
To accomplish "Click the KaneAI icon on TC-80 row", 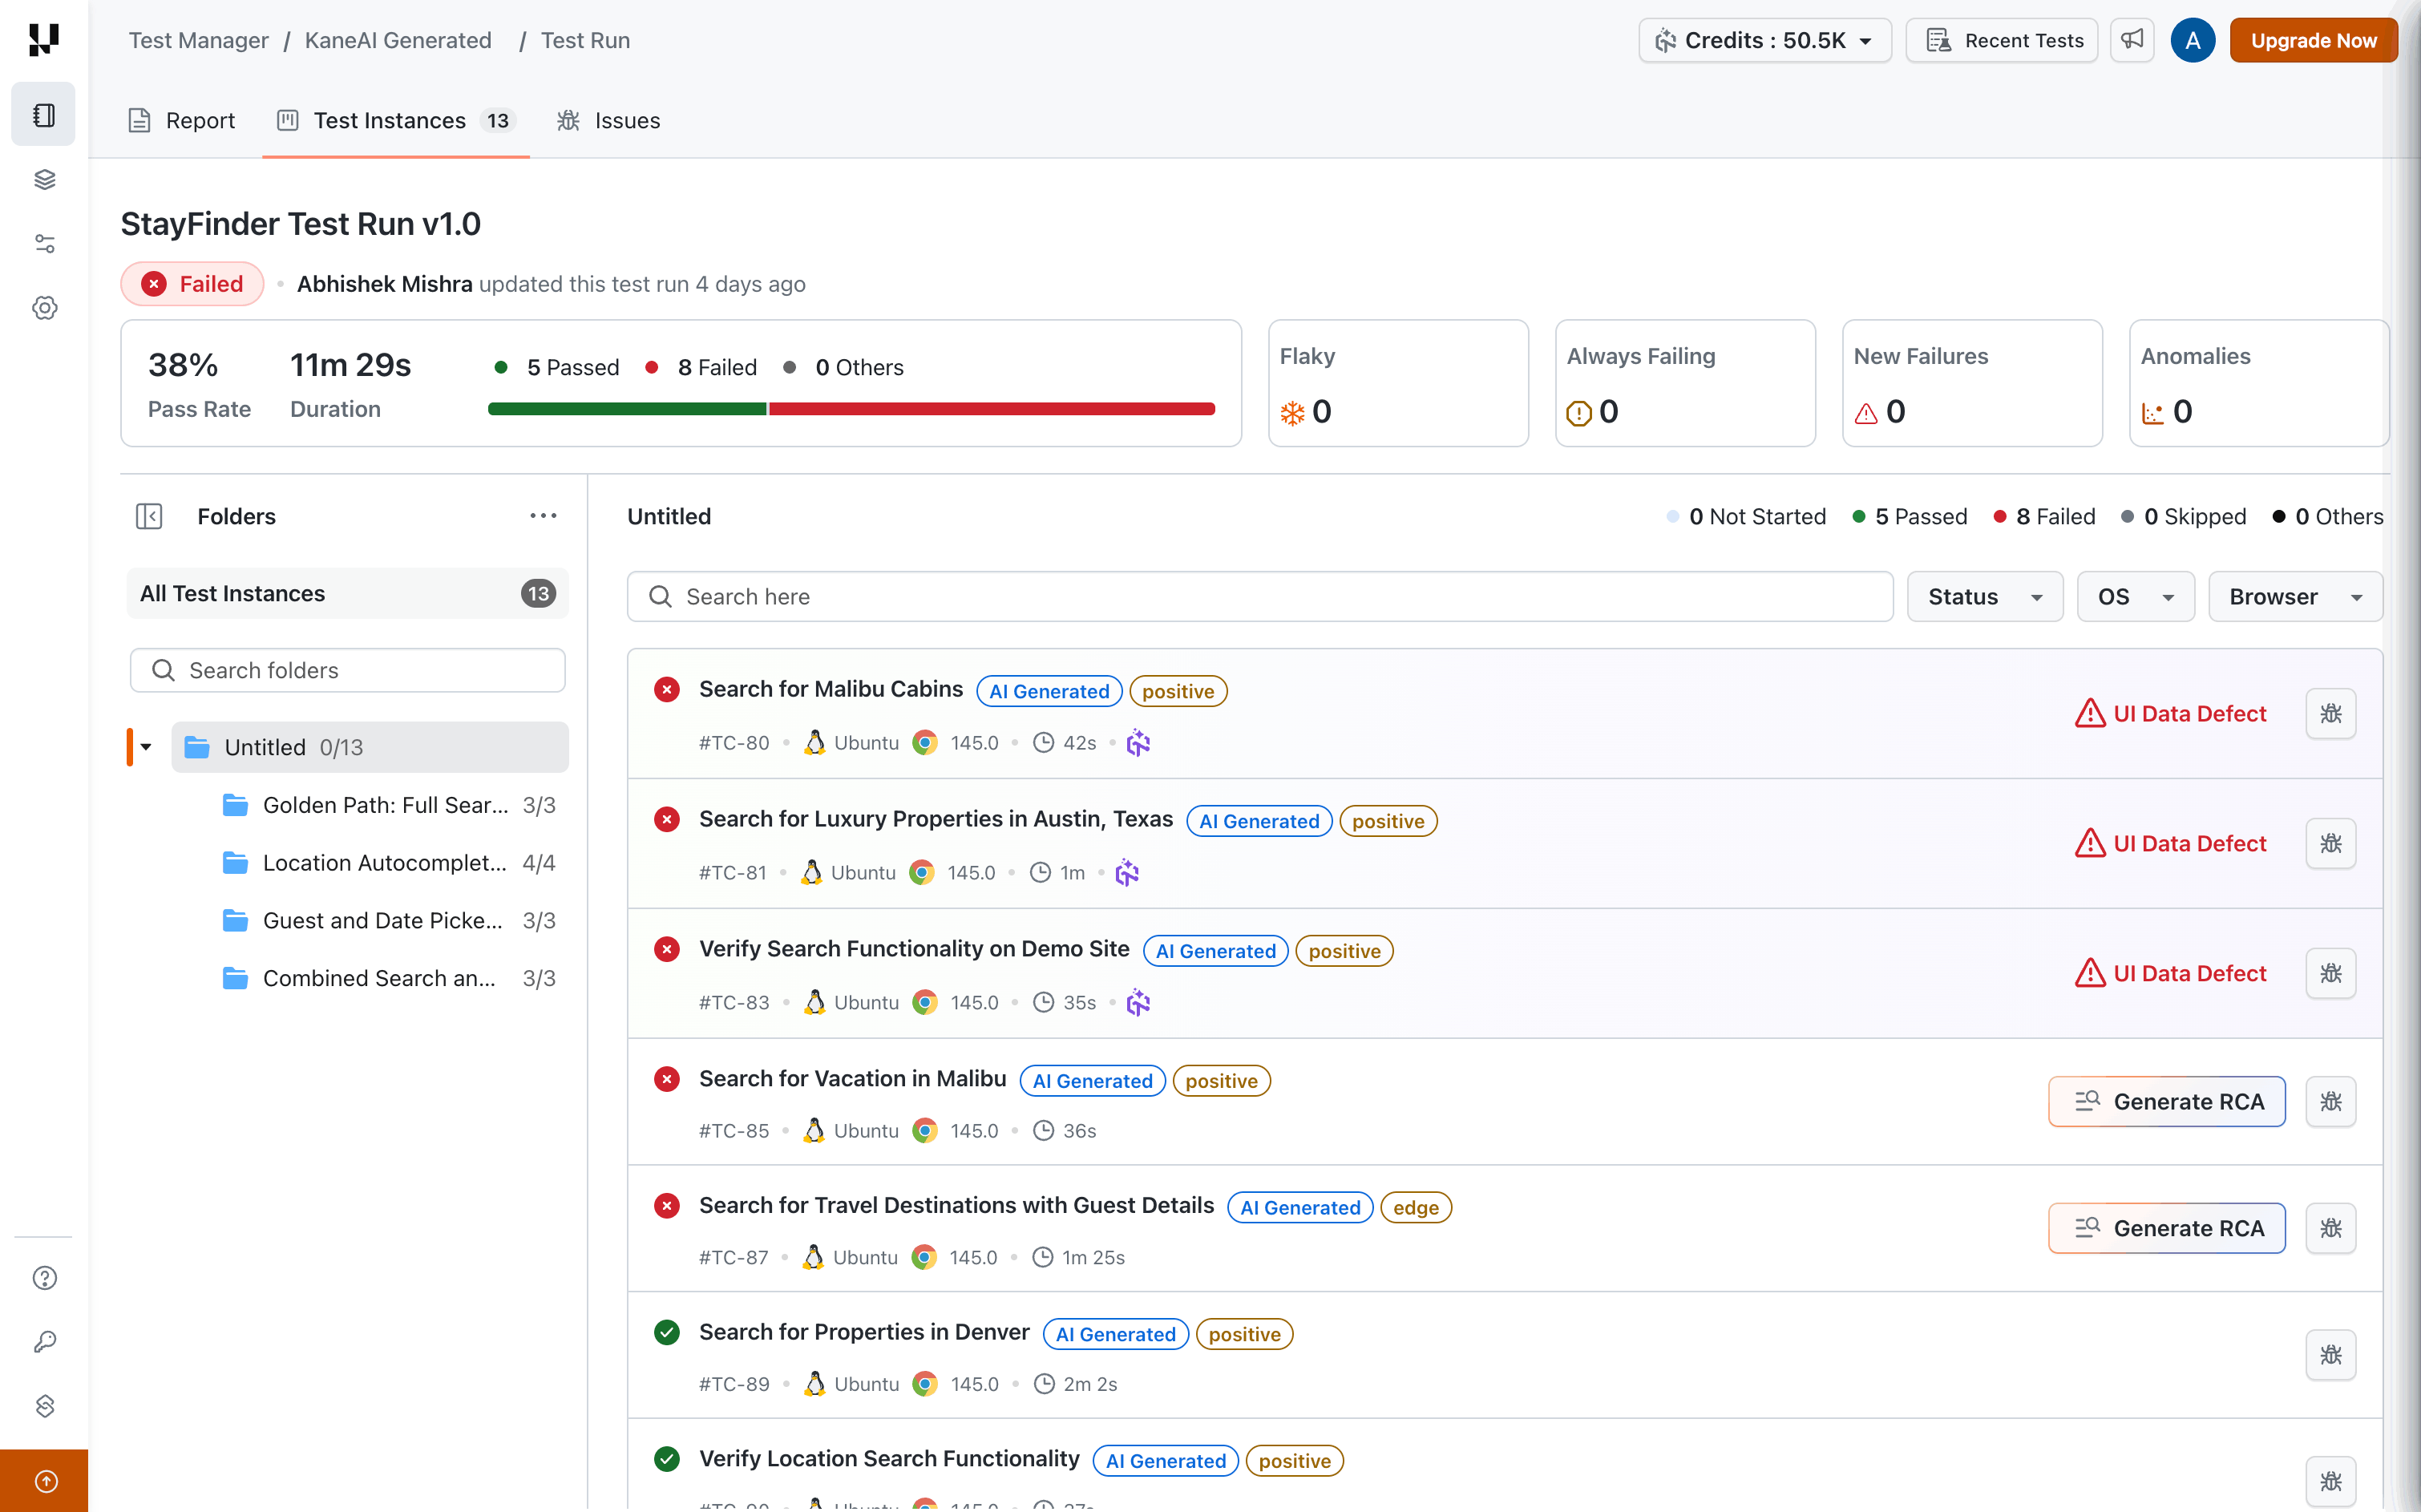I will pyautogui.click(x=1138, y=743).
